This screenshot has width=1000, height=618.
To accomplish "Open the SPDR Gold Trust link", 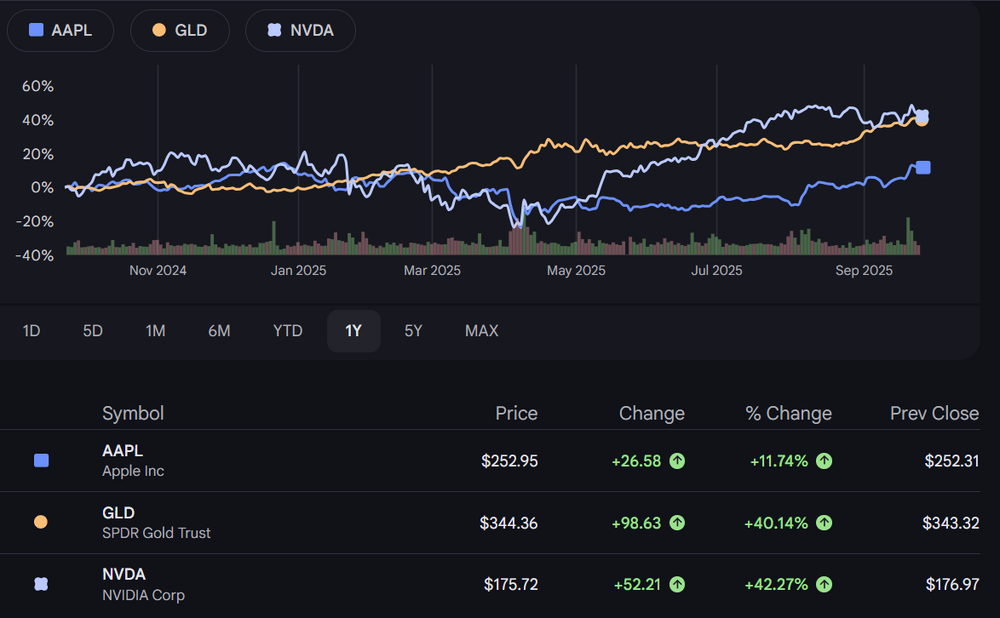I will [156, 533].
